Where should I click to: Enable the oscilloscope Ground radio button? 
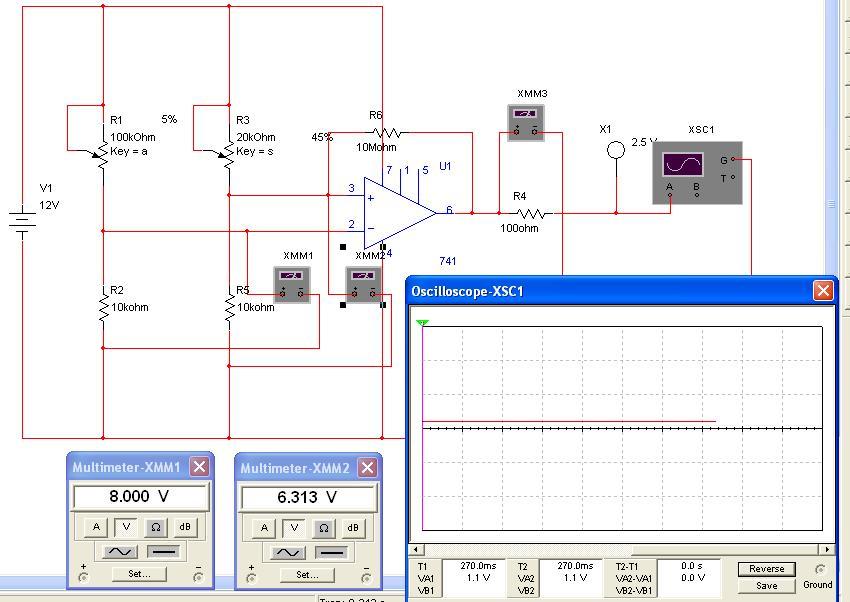[820, 569]
